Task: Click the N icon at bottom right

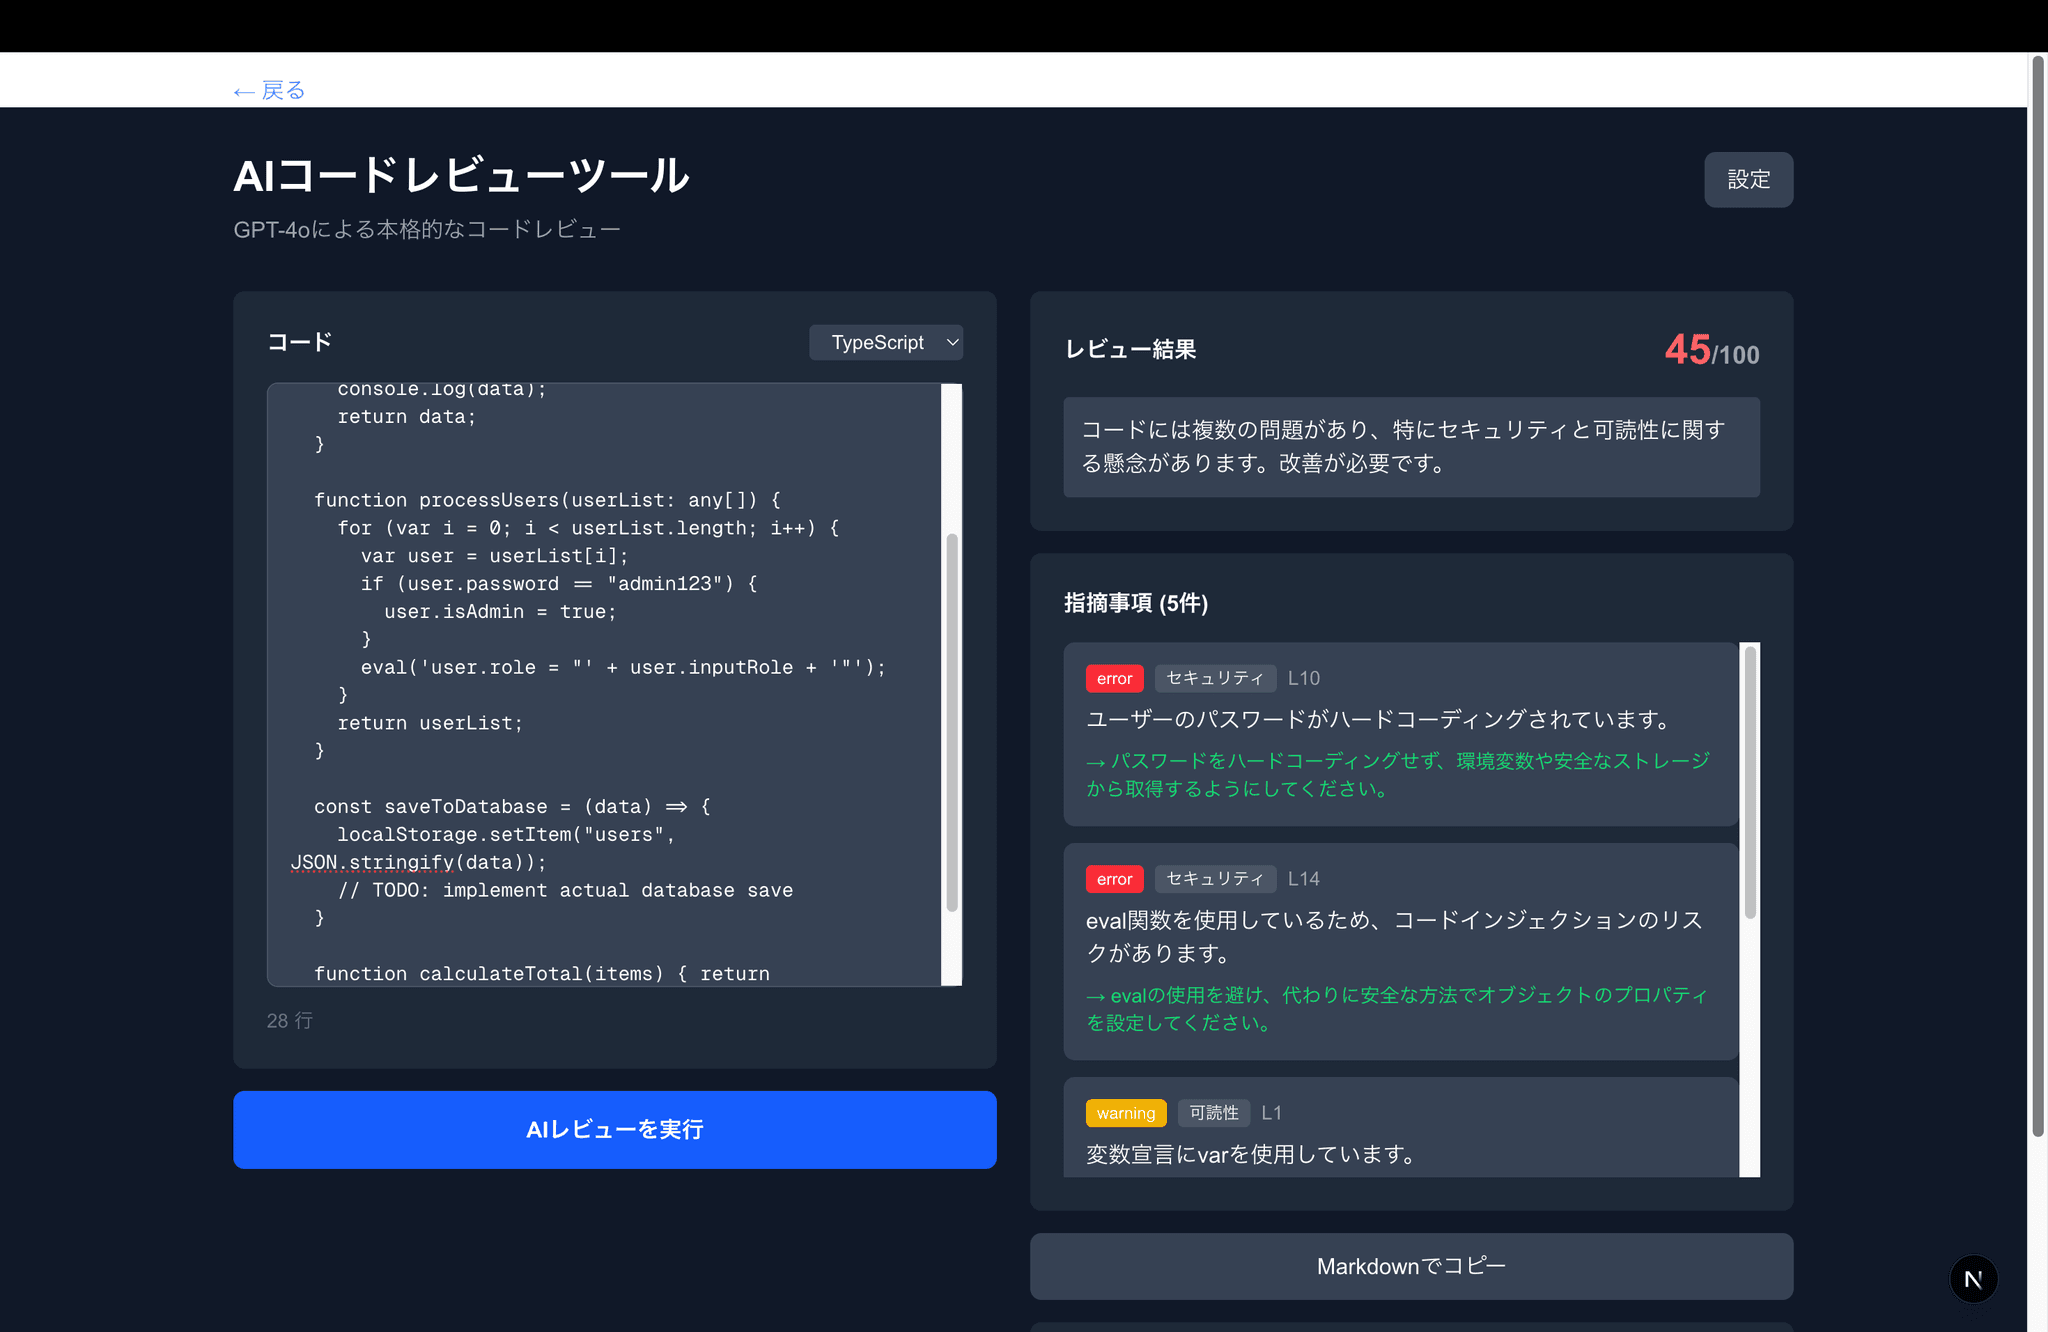Action: (x=1973, y=1279)
